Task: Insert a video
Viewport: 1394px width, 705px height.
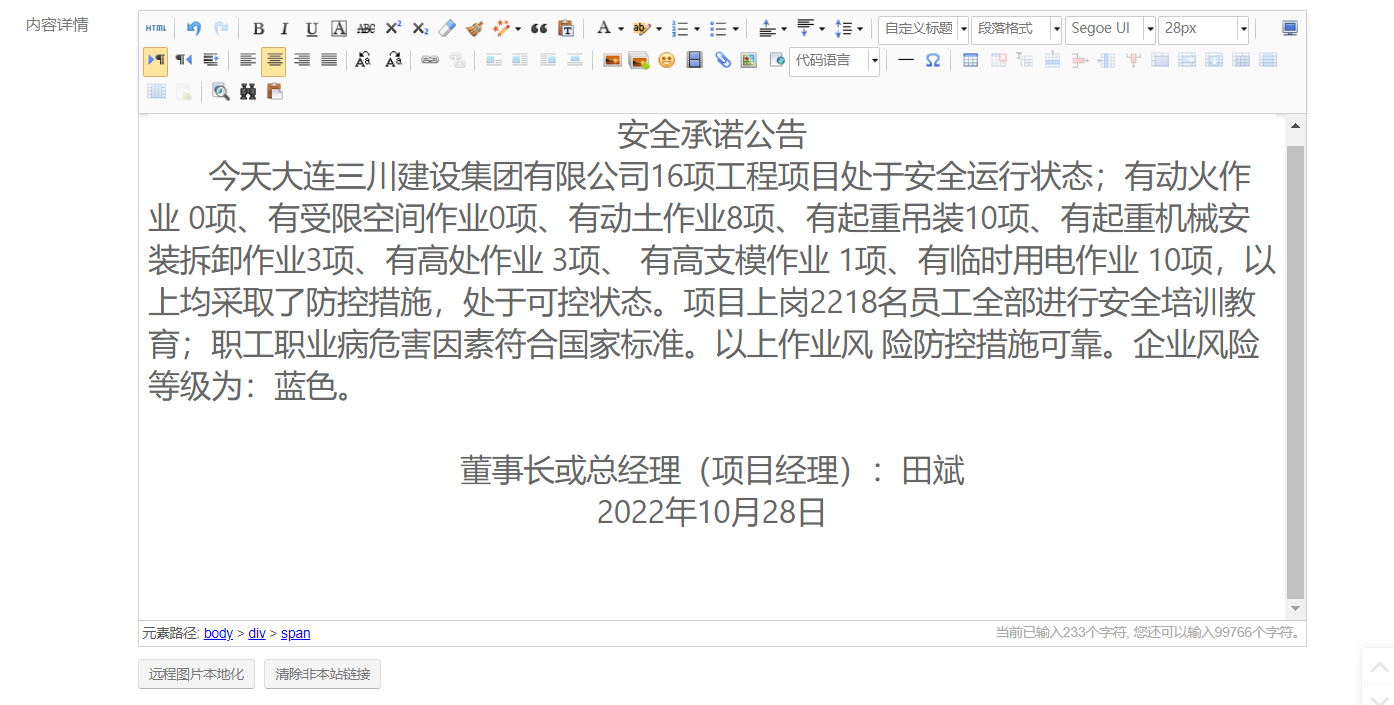Action: pyautogui.click(x=694, y=60)
